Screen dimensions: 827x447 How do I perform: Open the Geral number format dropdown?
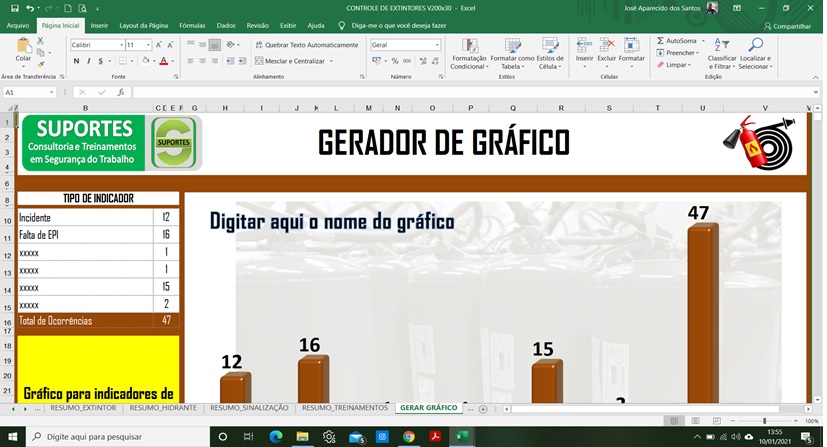click(437, 45)
